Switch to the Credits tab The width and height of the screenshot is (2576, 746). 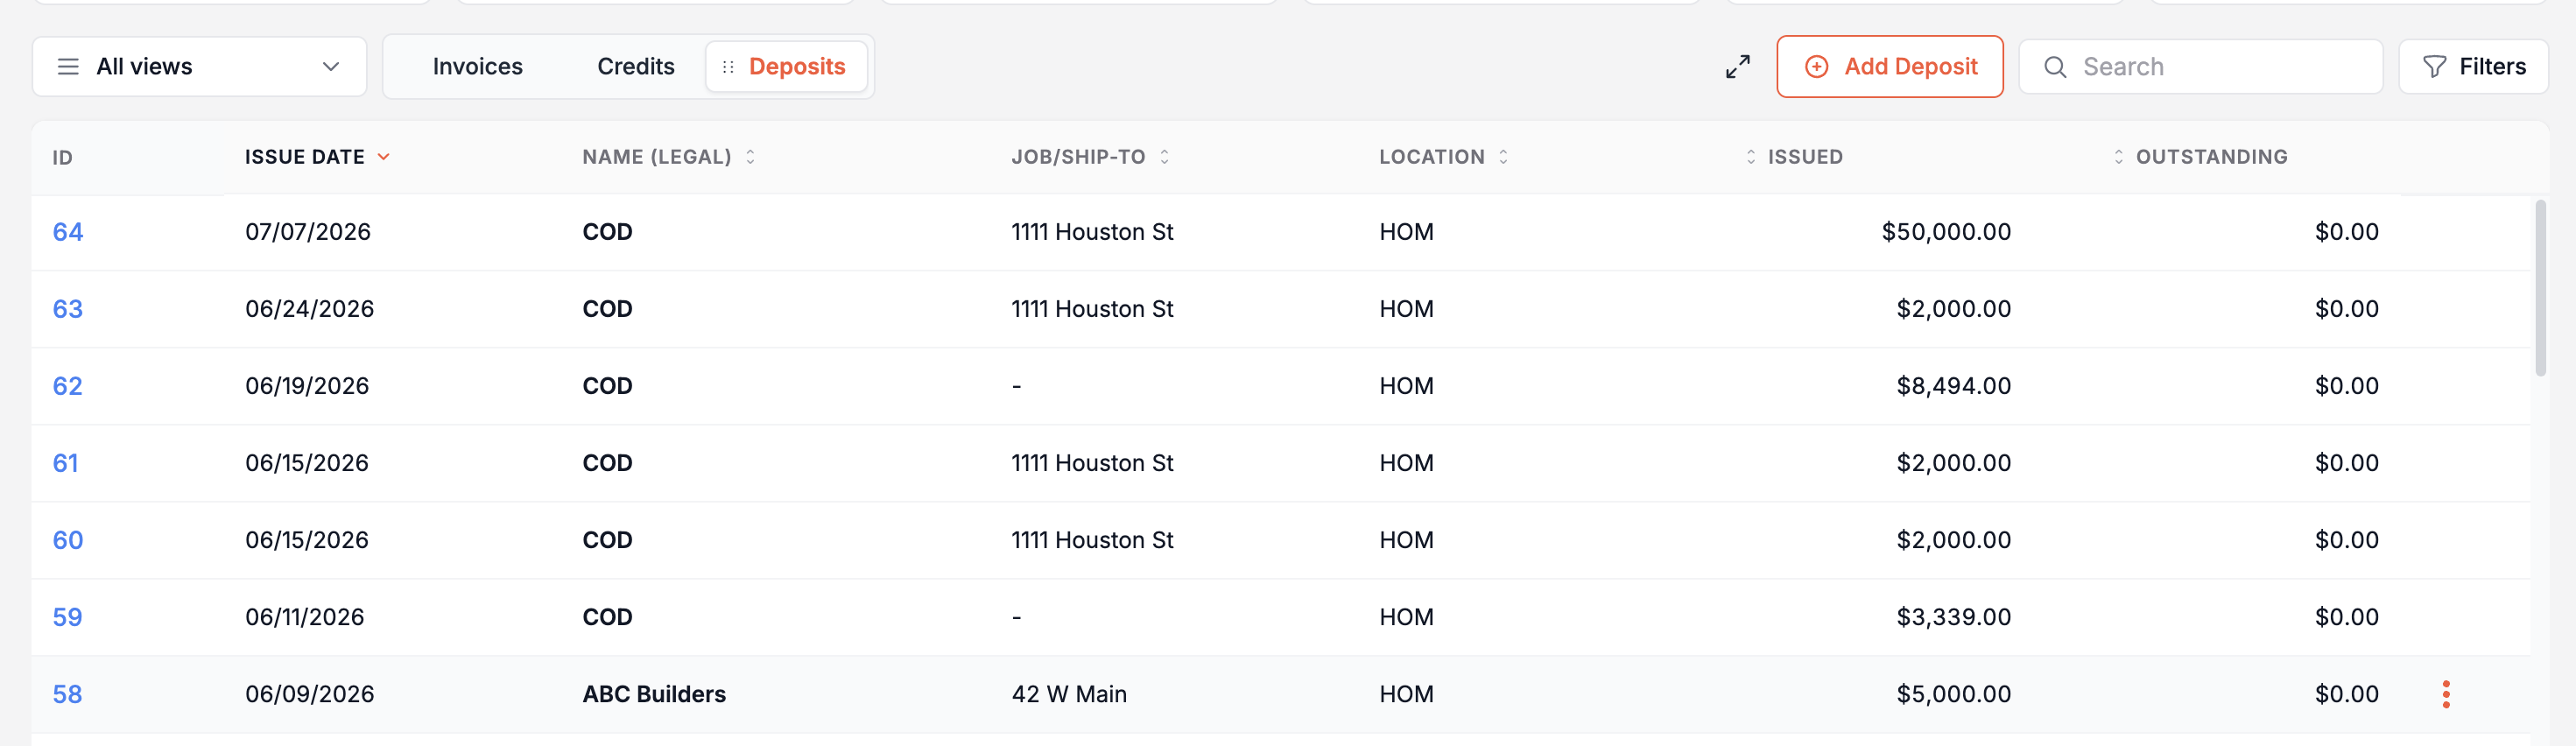point(636,67)
